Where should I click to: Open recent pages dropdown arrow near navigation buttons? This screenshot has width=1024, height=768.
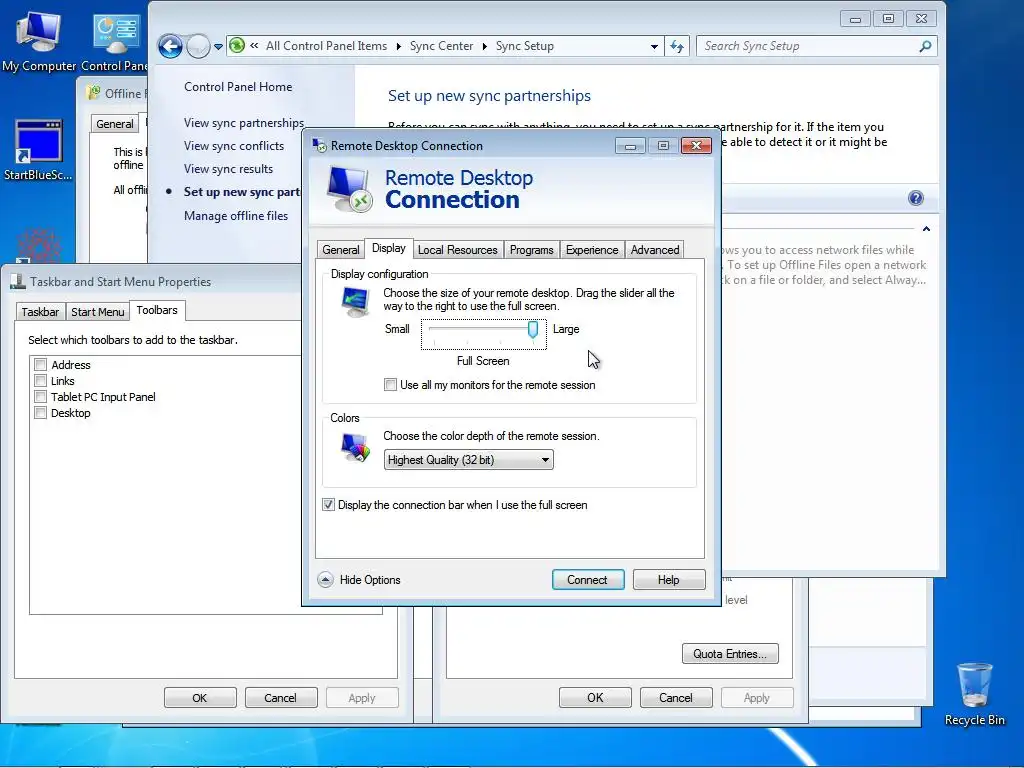(218, 46)
